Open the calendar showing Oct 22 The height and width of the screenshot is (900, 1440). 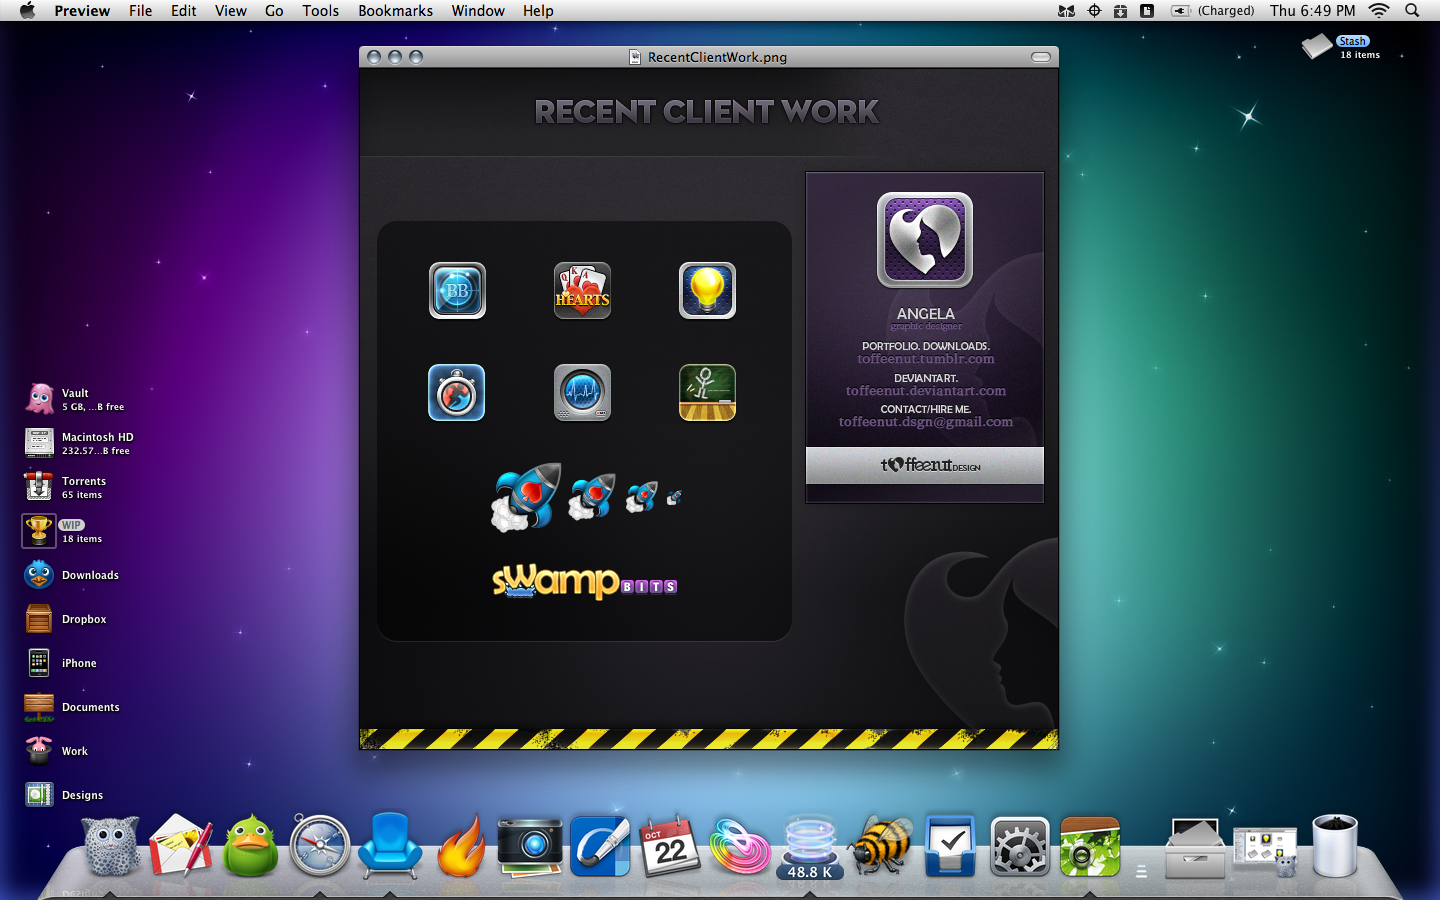[670, 846]
